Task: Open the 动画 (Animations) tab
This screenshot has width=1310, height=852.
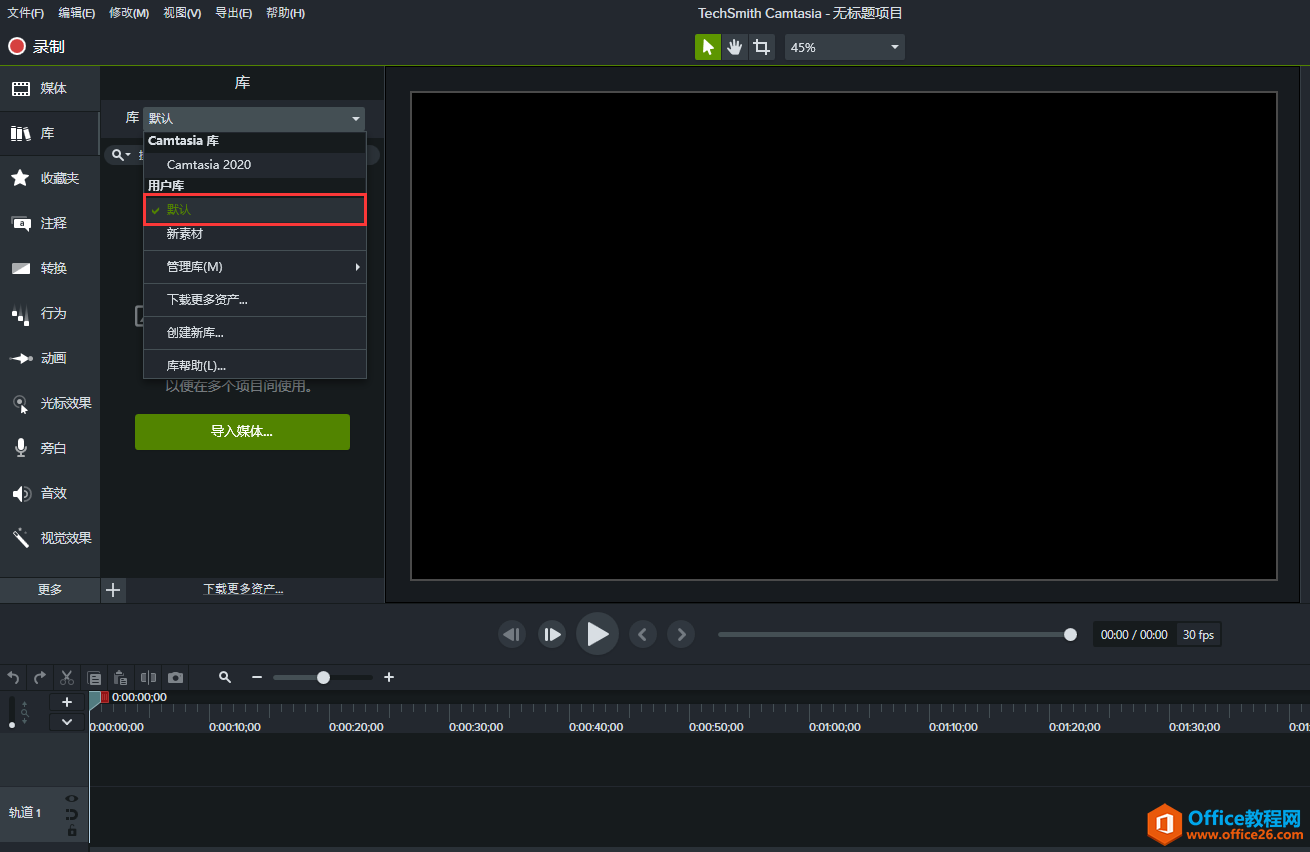Action: click(x=49, y=358)
